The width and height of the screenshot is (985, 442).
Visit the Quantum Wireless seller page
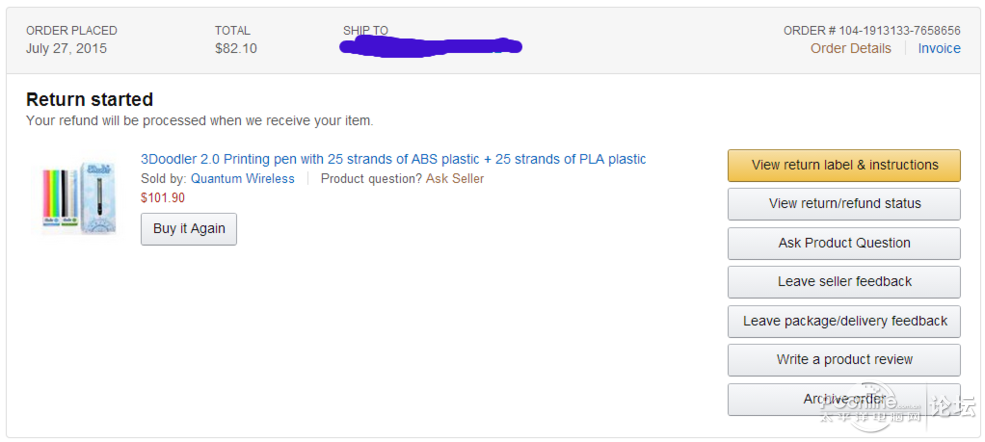(x=242, y=178)
